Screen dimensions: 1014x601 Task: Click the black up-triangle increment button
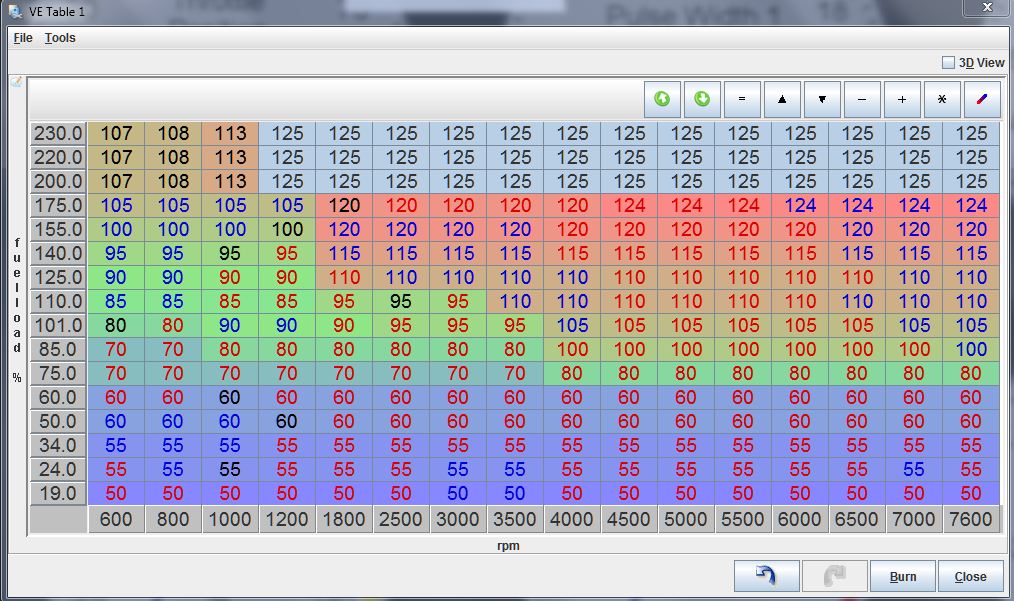tap(782, 100)
